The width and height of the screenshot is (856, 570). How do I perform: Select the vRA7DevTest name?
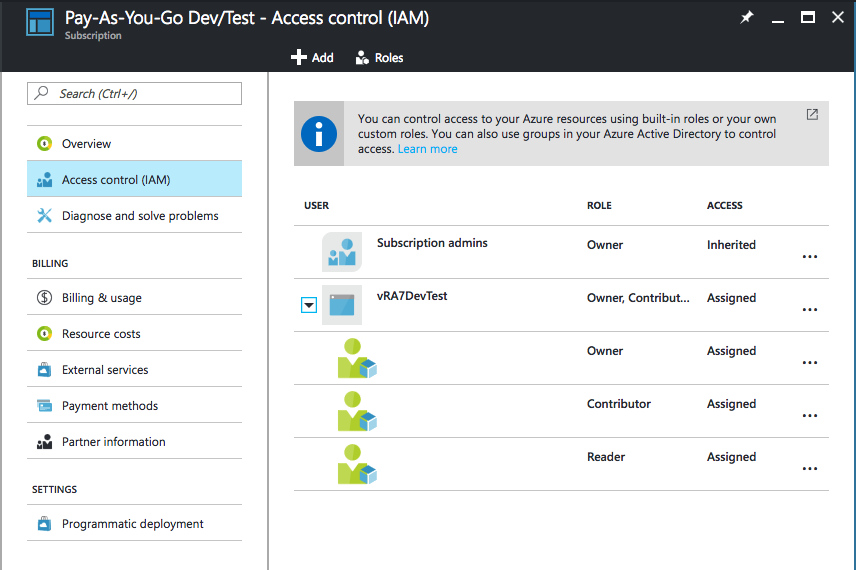point(412,296)
